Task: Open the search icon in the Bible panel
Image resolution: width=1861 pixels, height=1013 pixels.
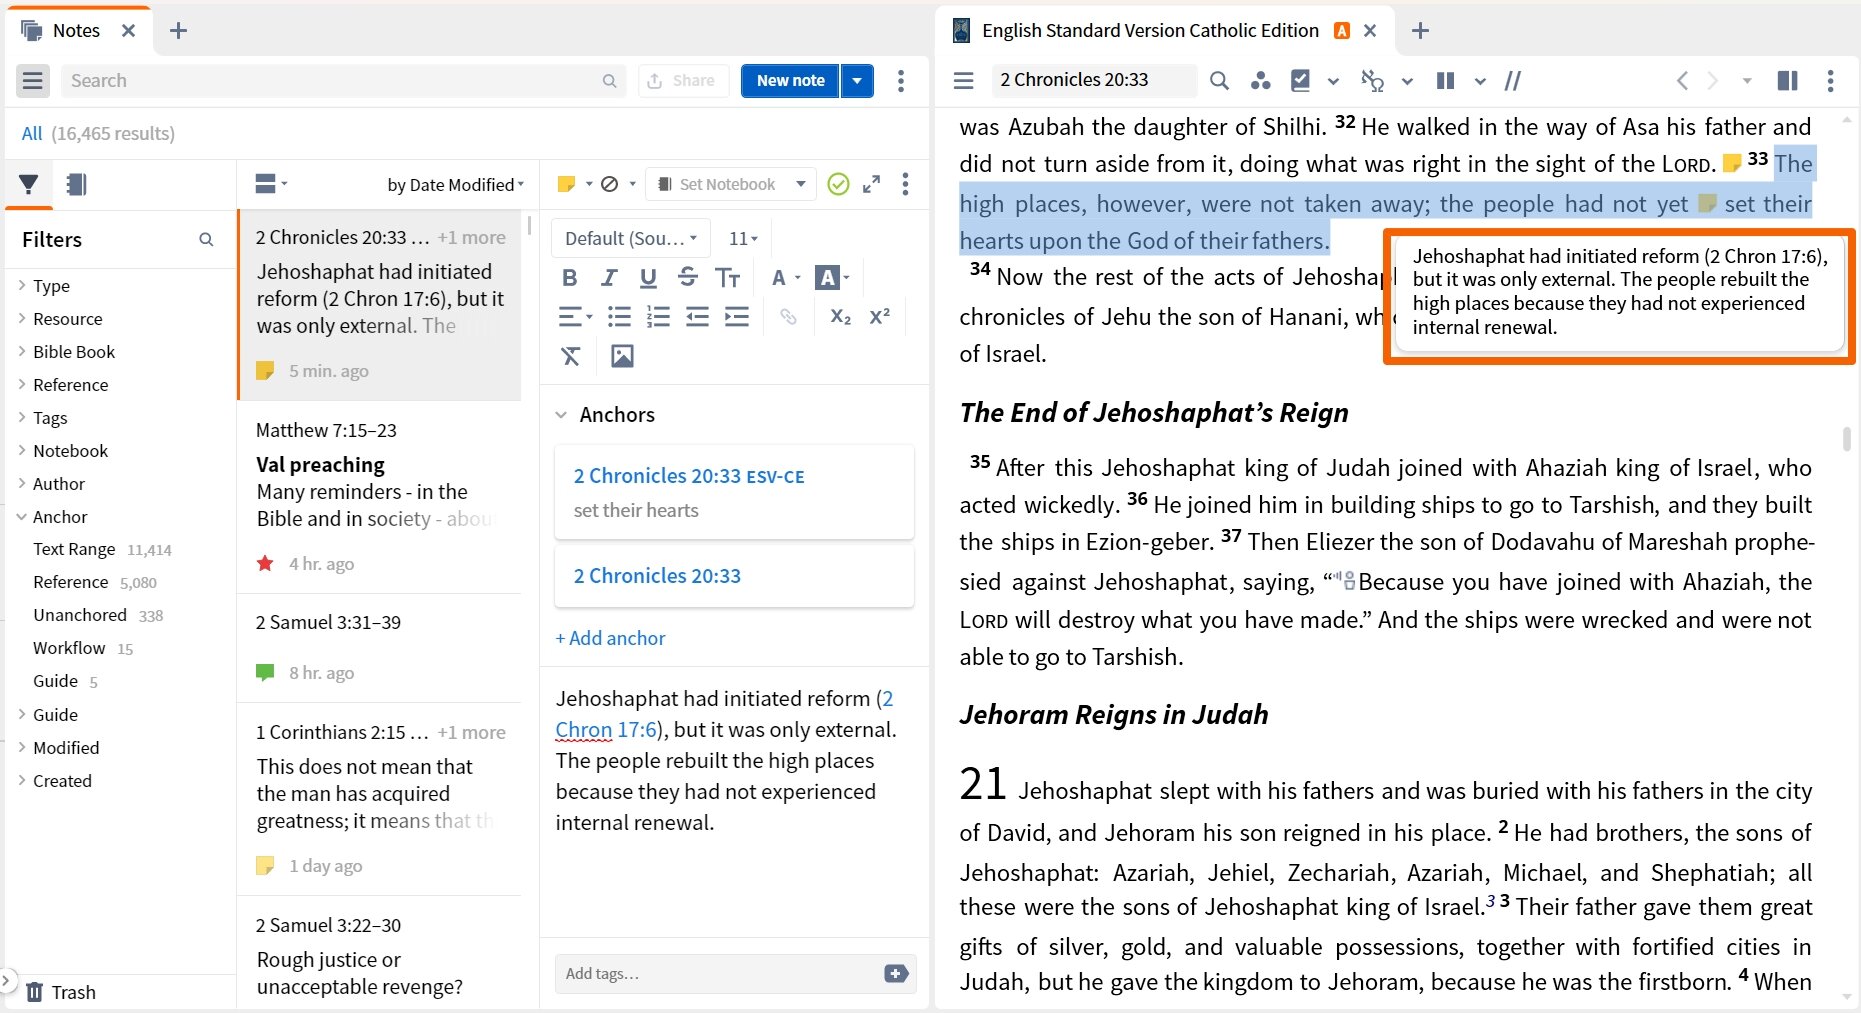Action: (1219, 80)
